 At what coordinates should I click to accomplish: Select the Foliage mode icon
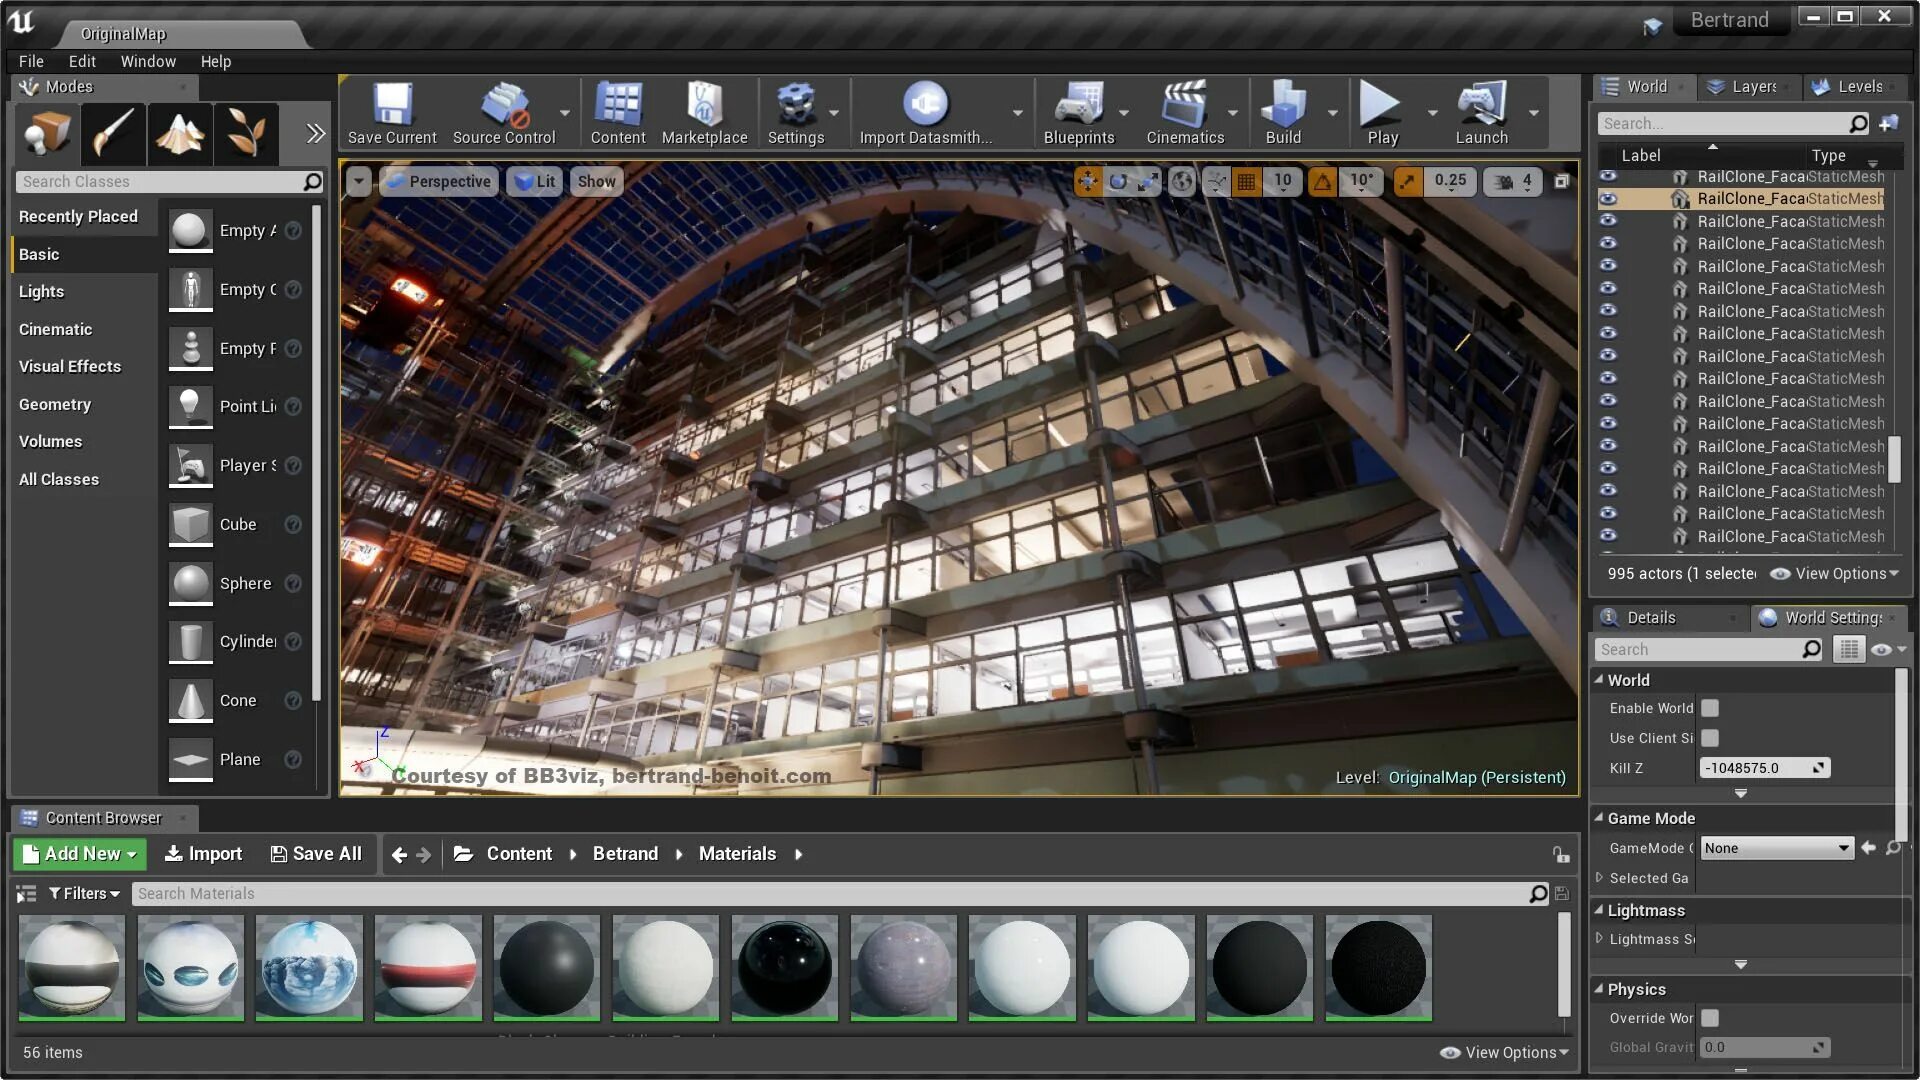pos(246,133)
